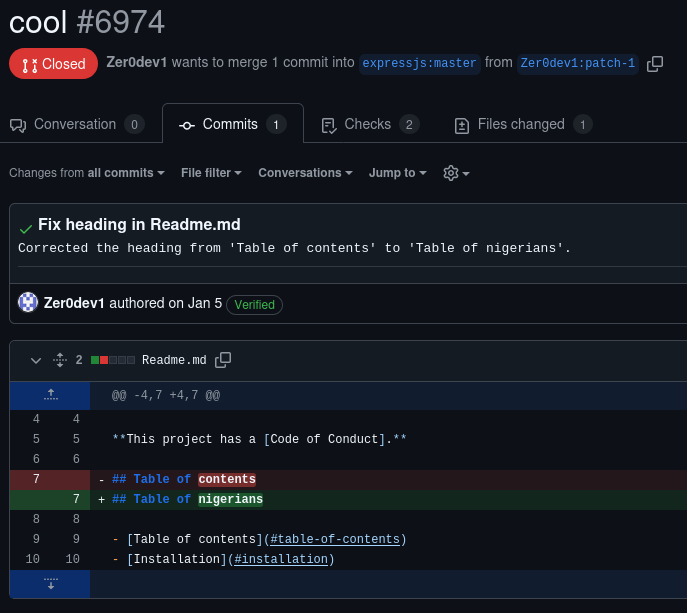Click Zer0dev1 avatar image
The width and height of the screenshot is (687, 613).
[x=28, y=302]
